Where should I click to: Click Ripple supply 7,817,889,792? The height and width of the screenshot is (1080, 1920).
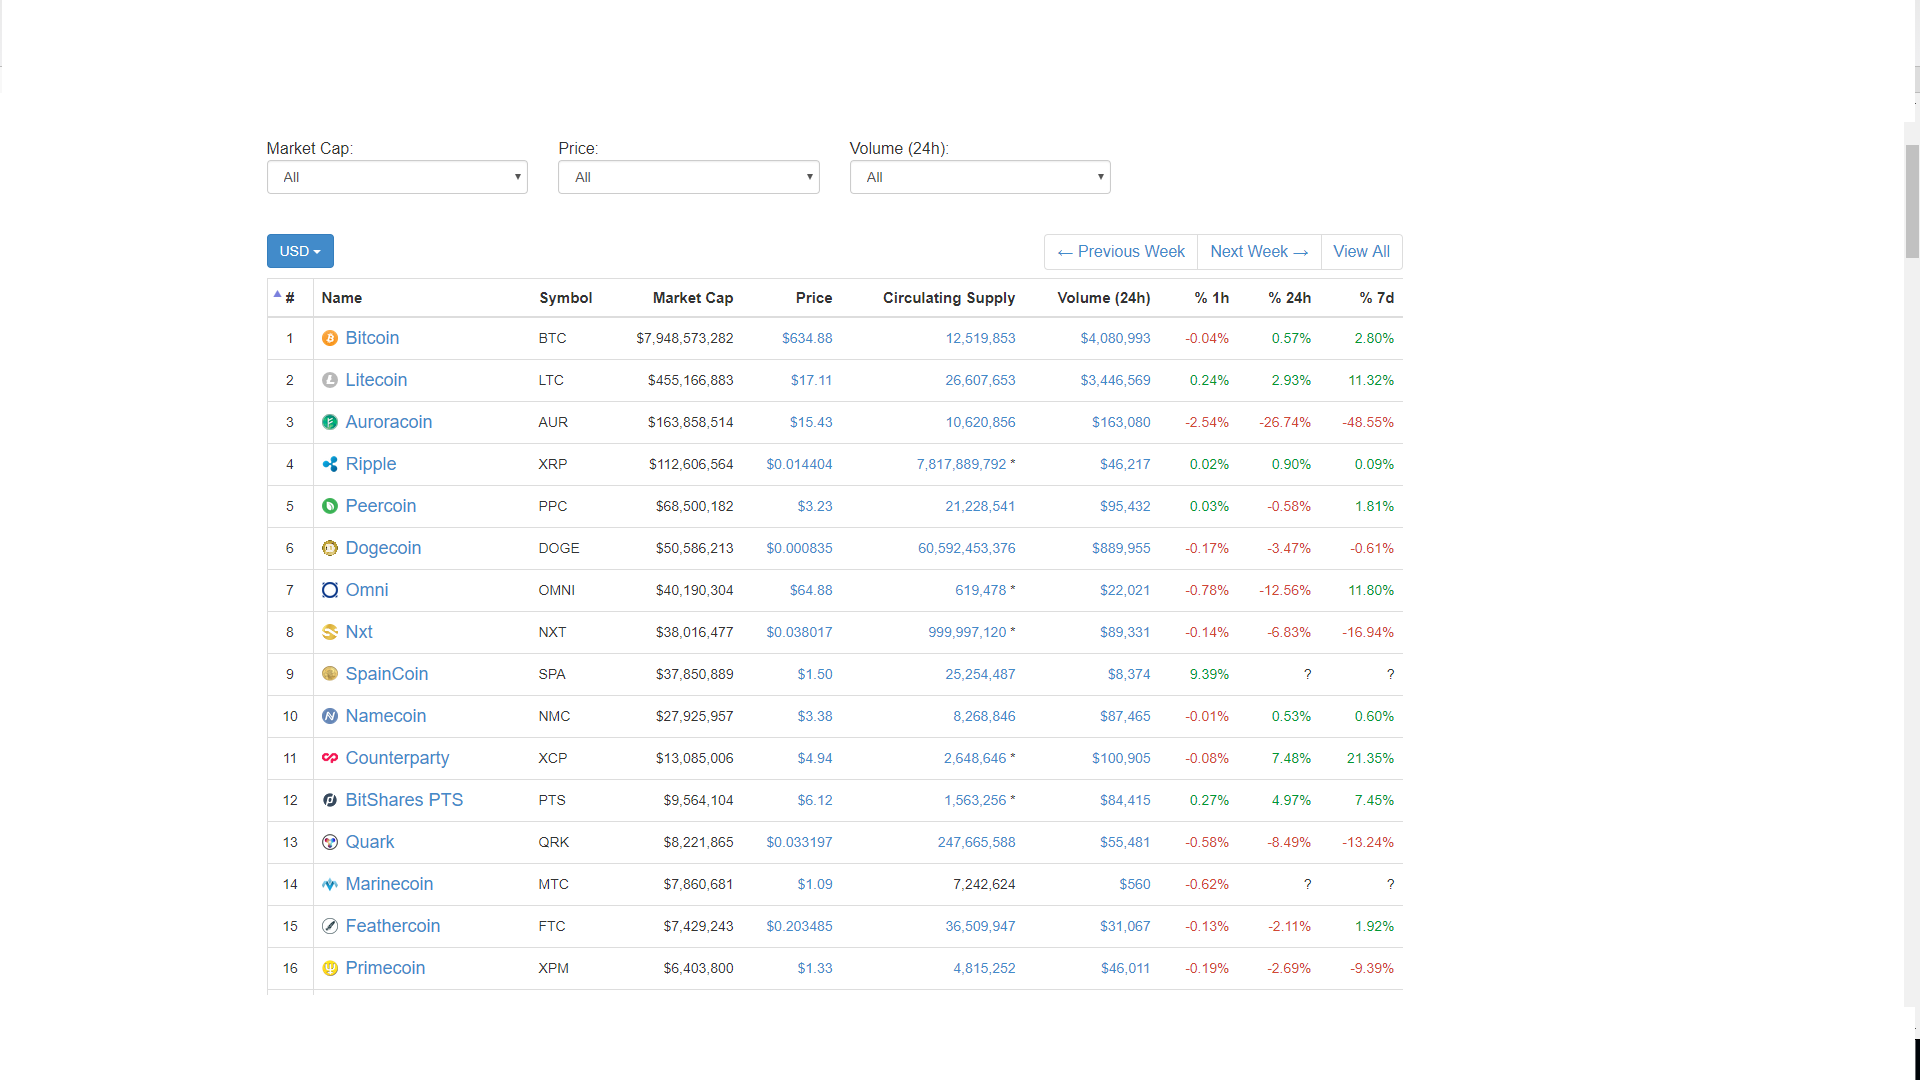point(961,464)
